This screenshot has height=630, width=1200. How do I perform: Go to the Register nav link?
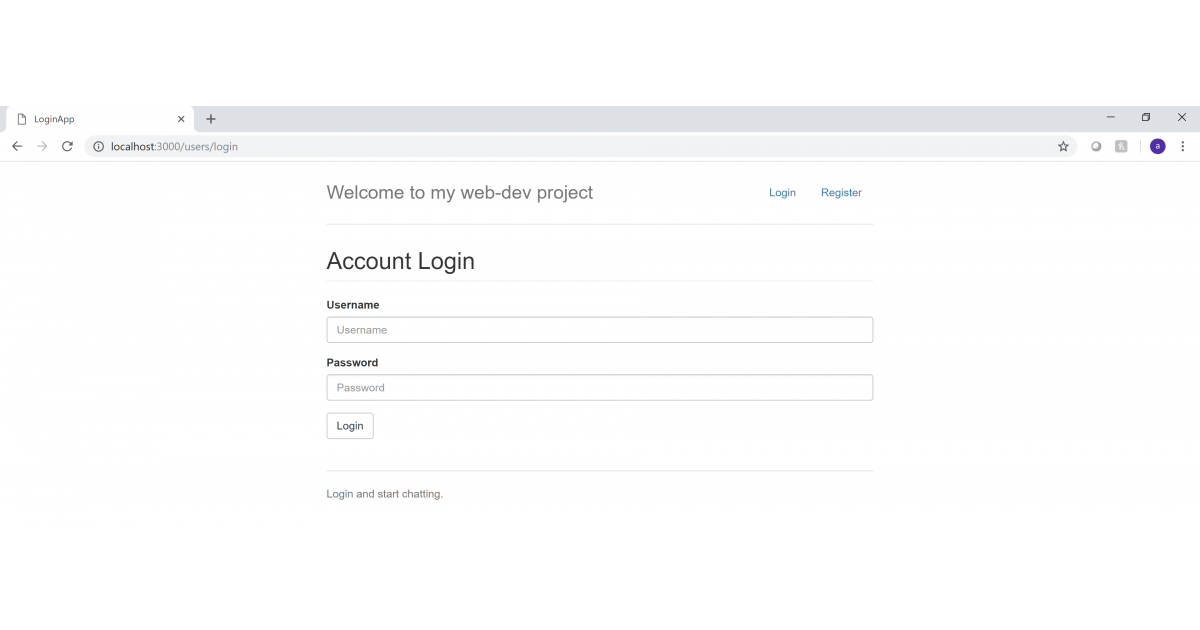[x=841, y=193]
